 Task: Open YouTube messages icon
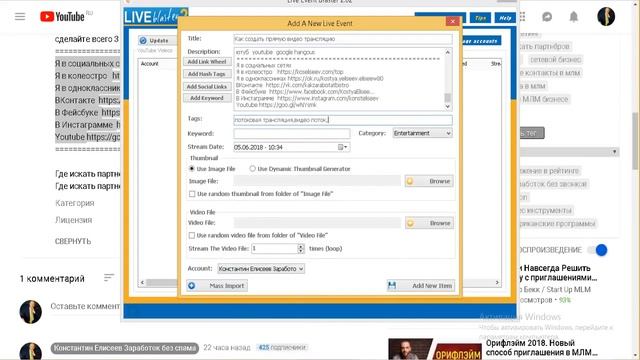(x=547, y=17)
